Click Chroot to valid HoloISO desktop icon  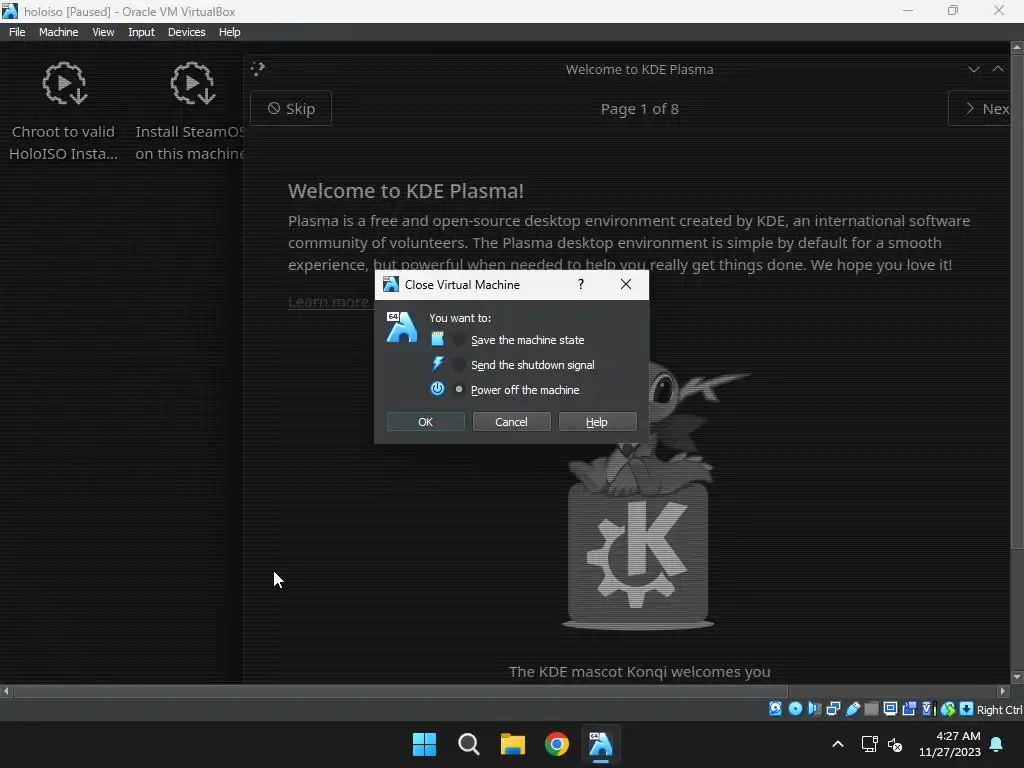63,111
